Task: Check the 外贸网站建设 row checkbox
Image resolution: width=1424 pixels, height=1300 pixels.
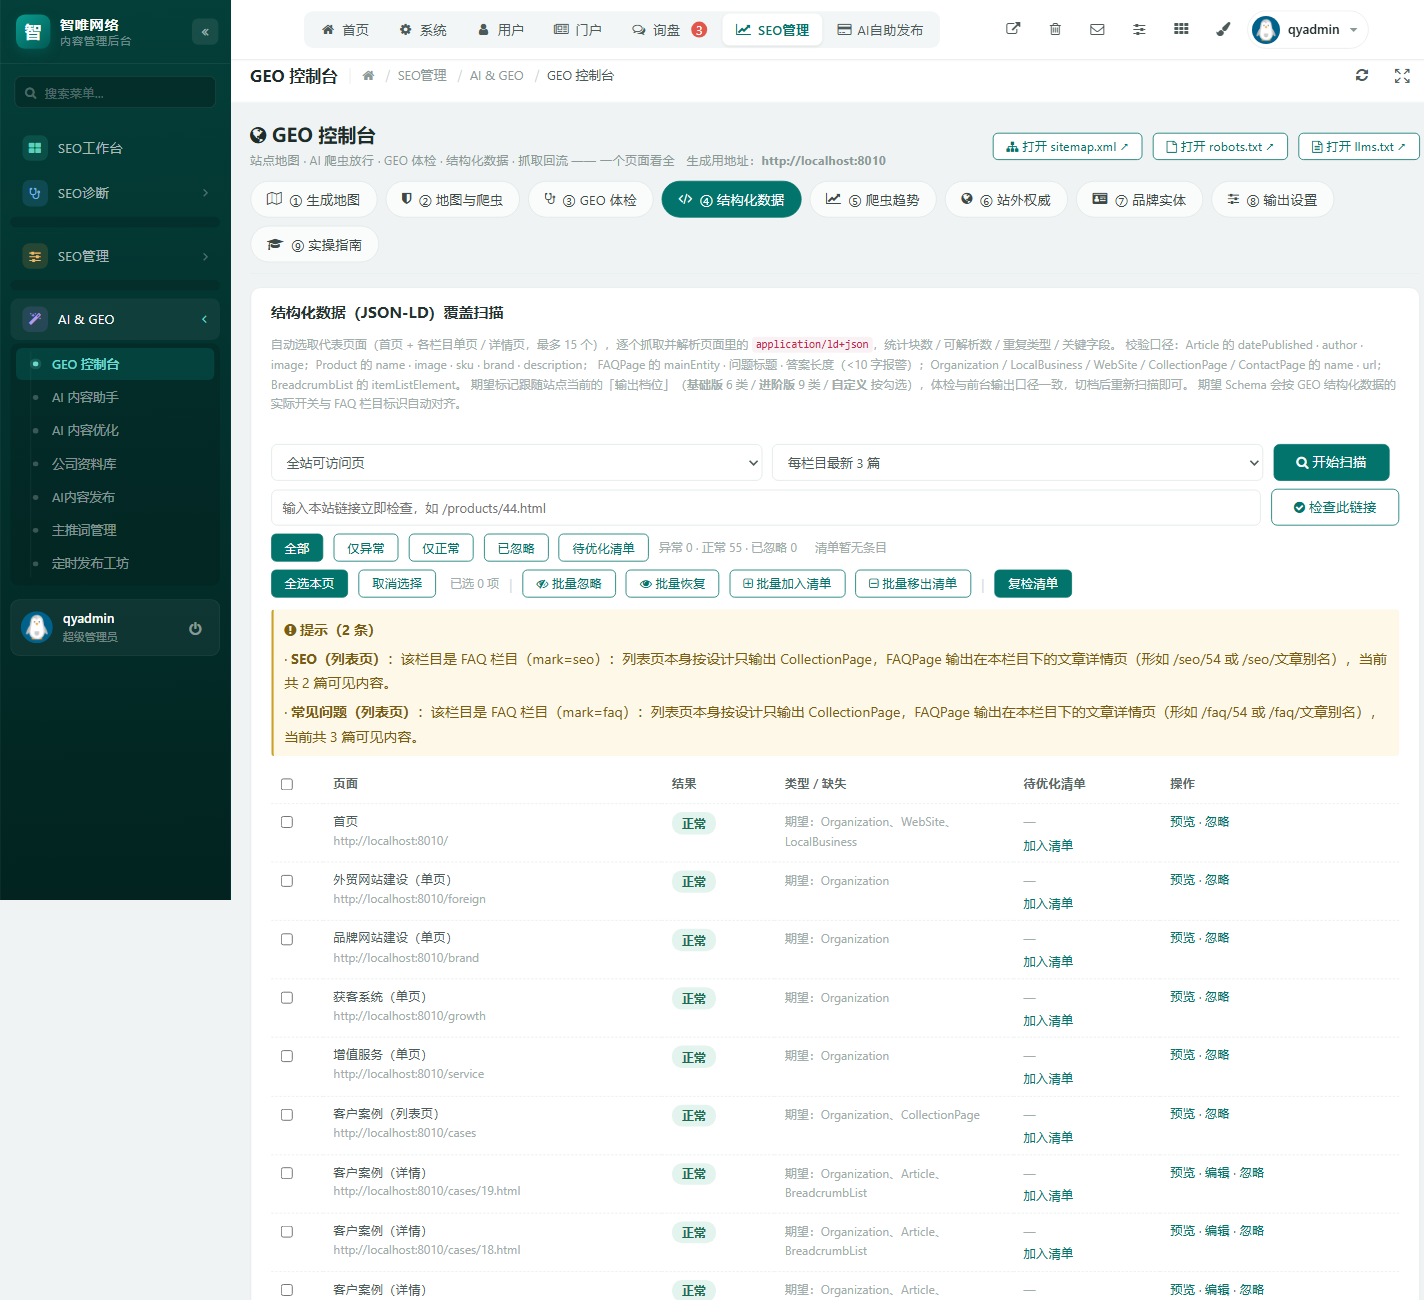Action: pos(287,881)
